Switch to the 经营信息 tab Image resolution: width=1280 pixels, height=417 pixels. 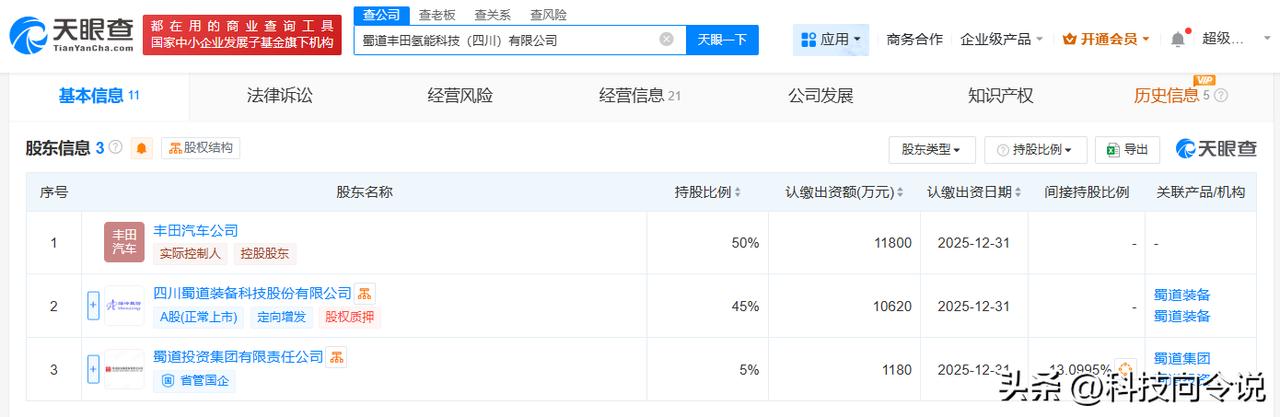click(640, 96)
